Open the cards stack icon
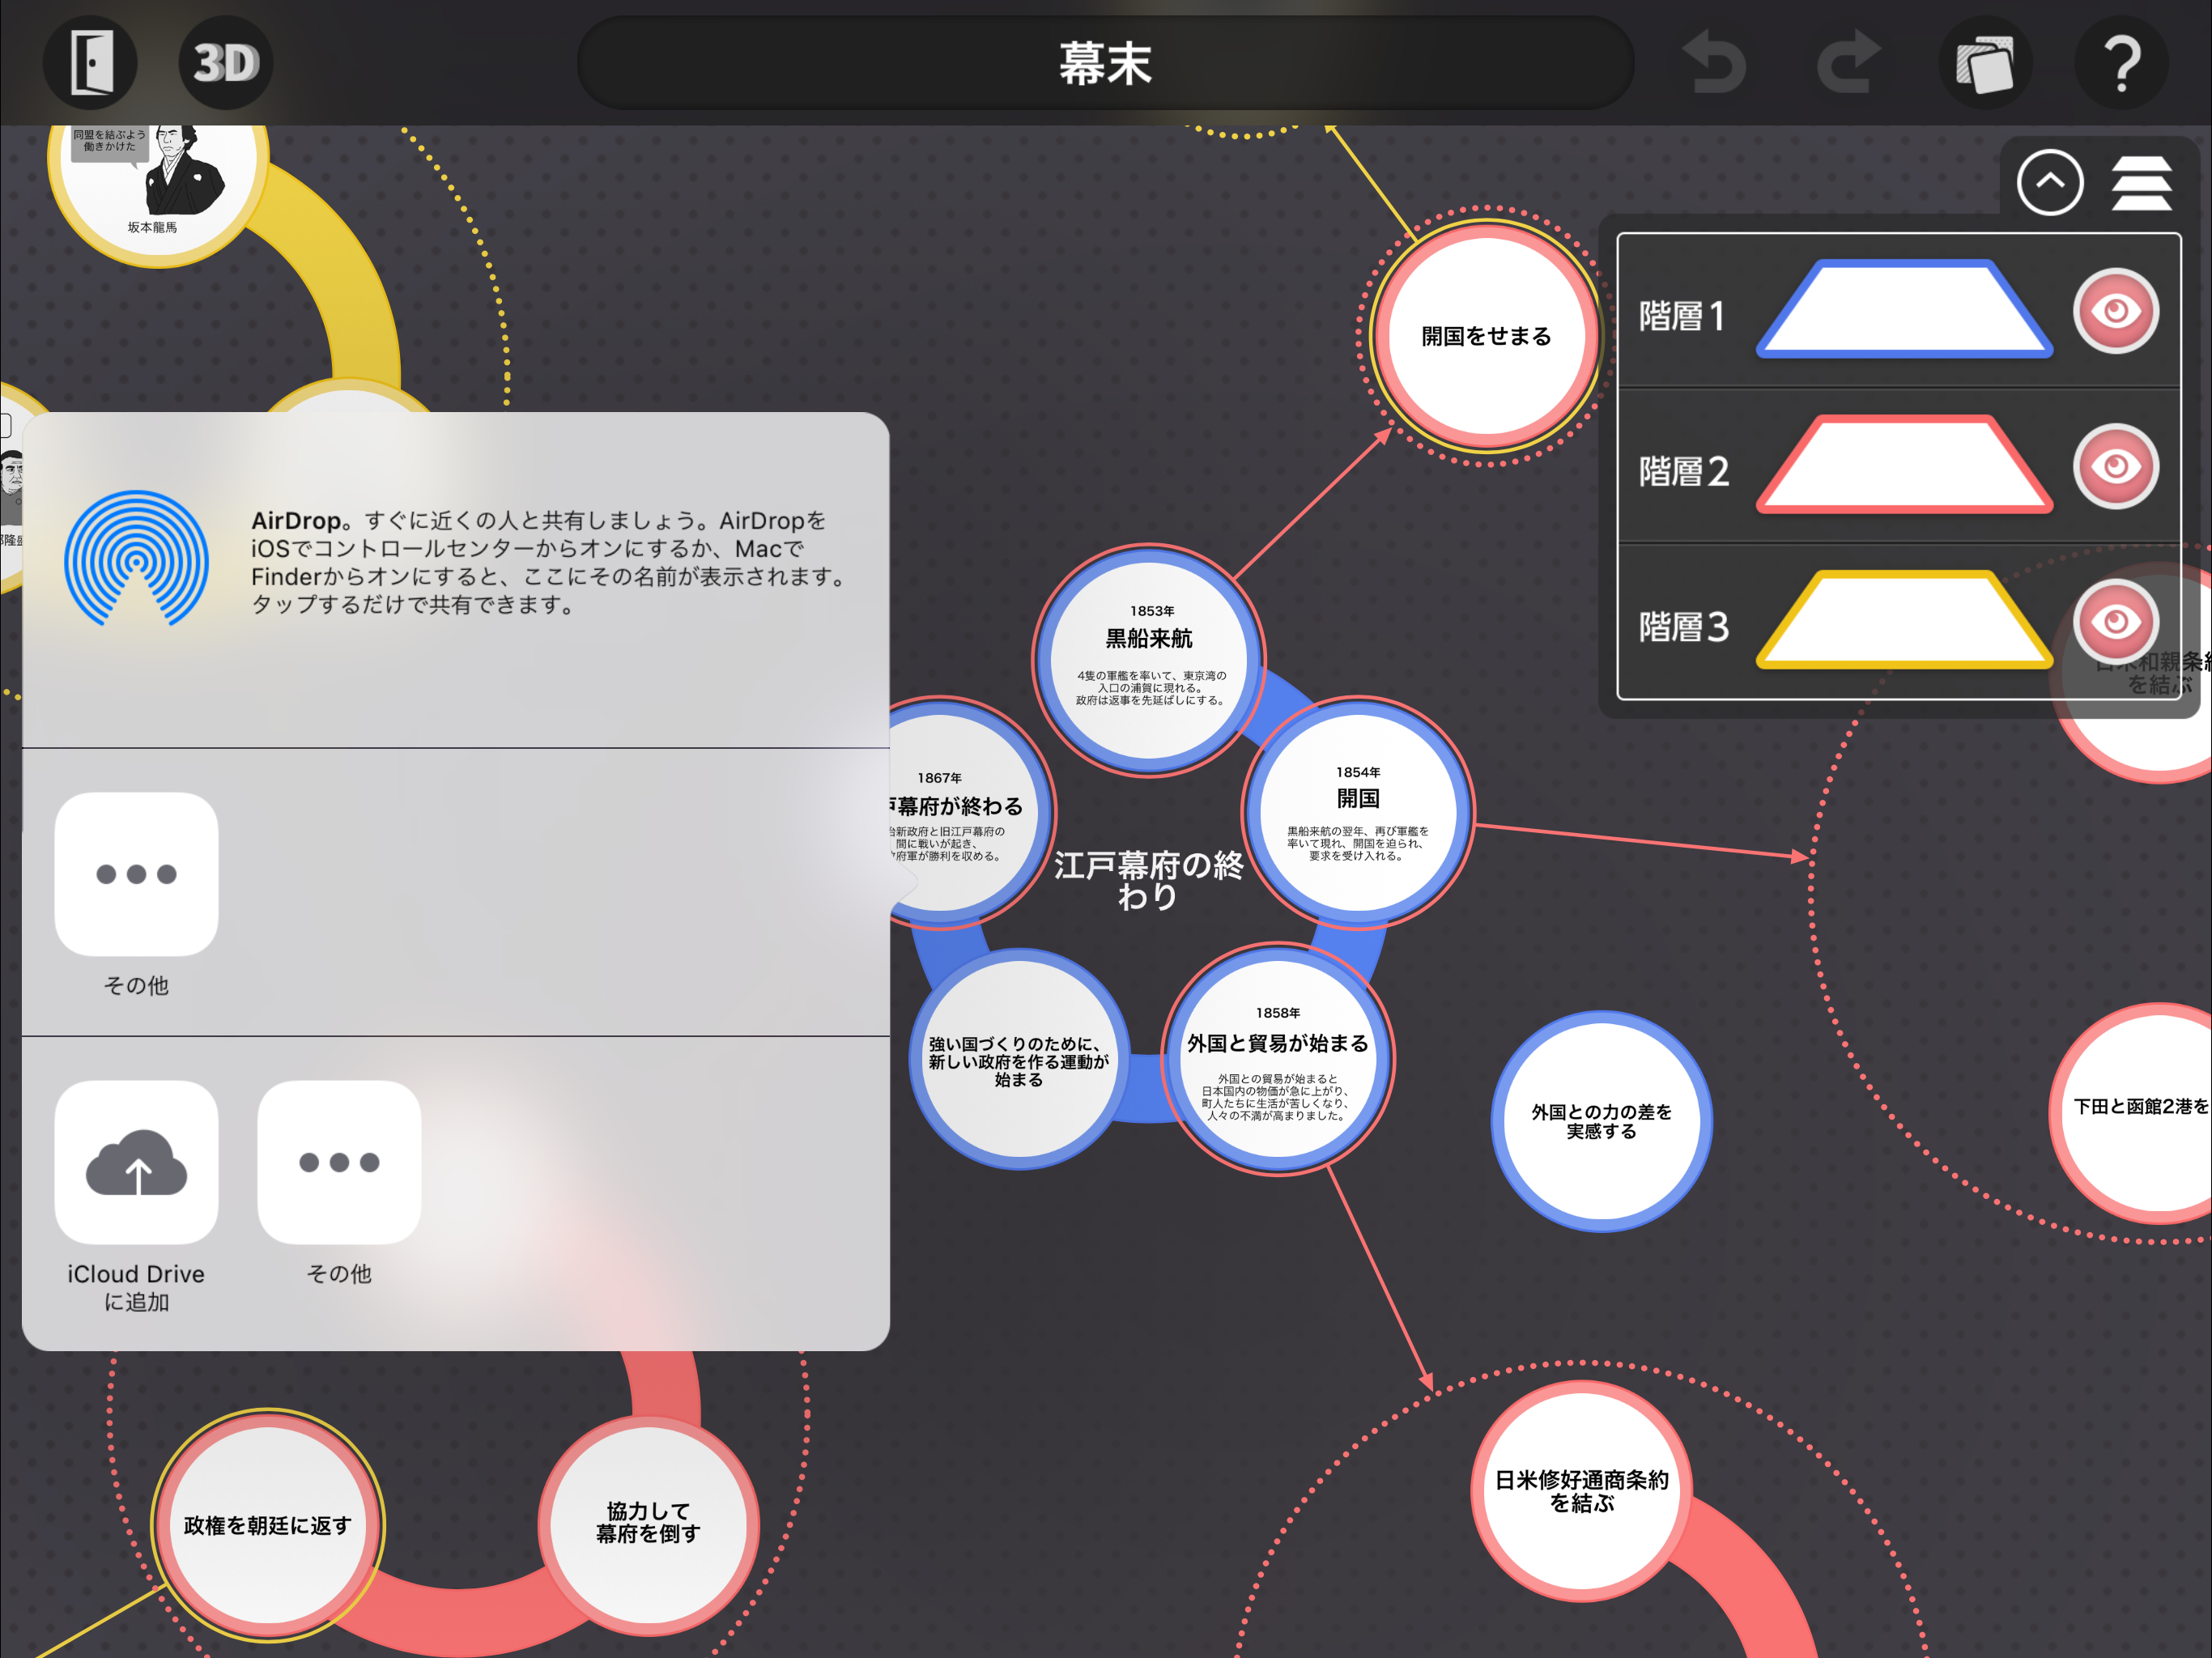Viewport: 2212px width, 1658px height. point(1985,63)
